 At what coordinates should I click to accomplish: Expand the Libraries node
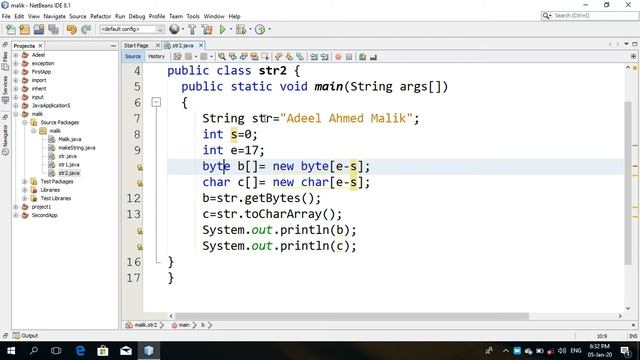[x=25, y=190]
